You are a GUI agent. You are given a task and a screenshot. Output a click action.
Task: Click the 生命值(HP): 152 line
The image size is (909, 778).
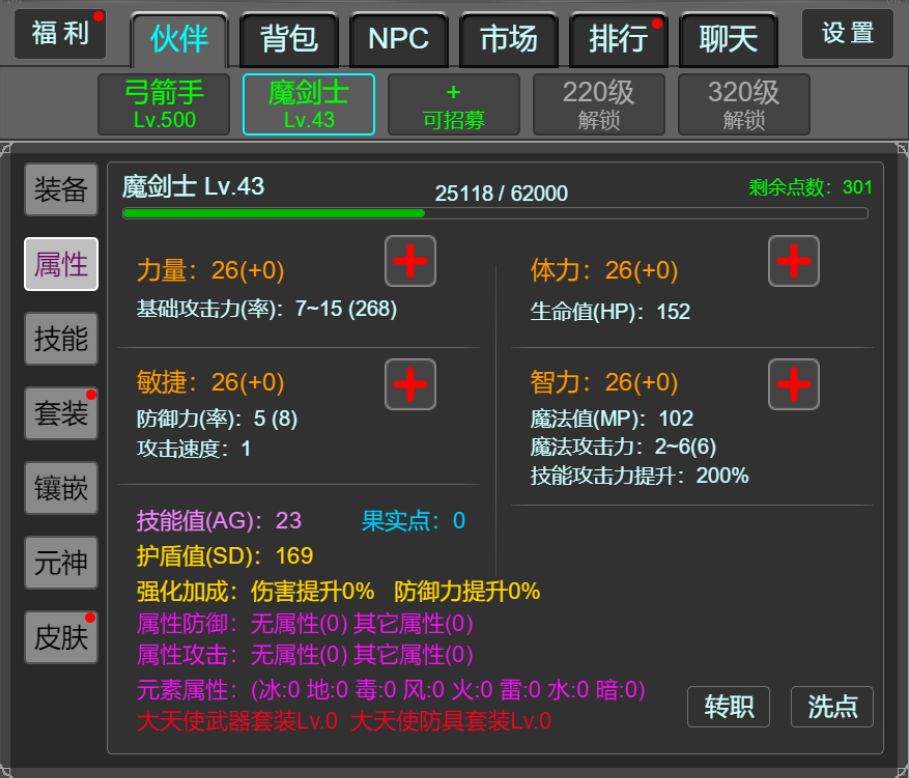click(610, 312)
